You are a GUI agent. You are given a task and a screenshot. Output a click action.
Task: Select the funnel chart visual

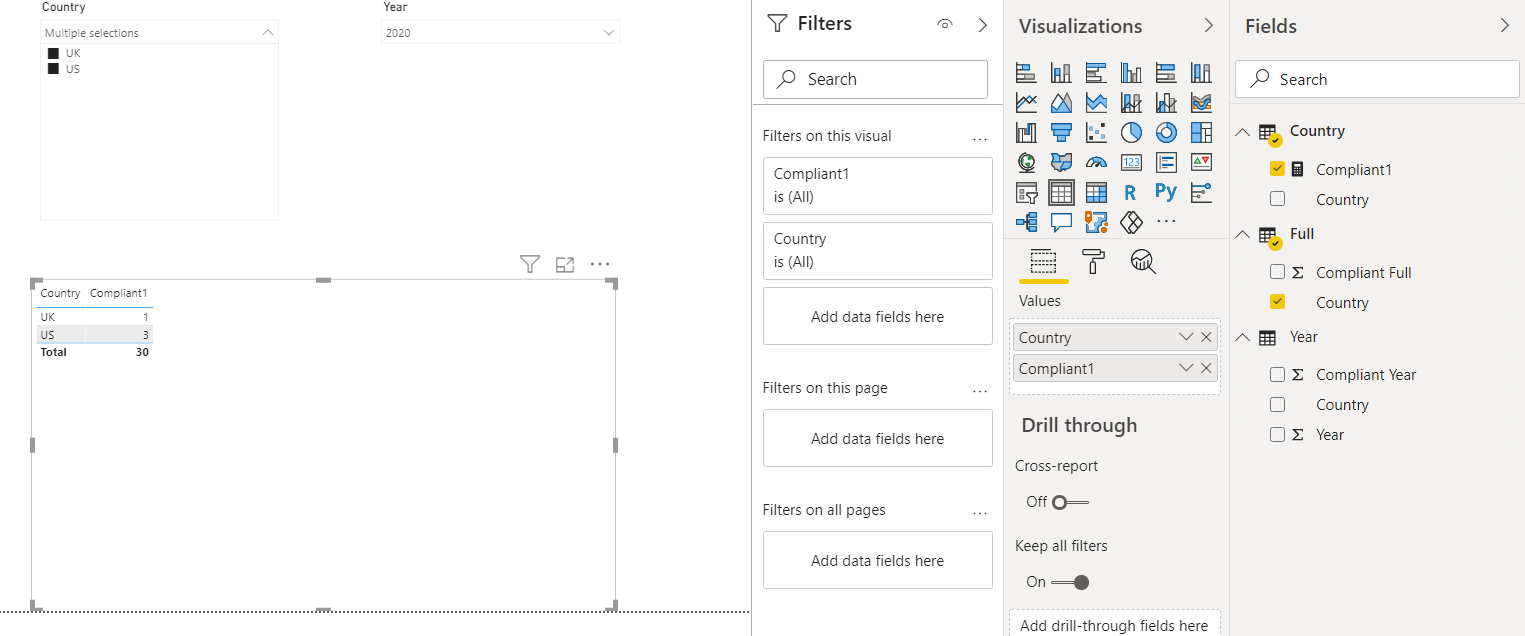(x=1061, y=132)
